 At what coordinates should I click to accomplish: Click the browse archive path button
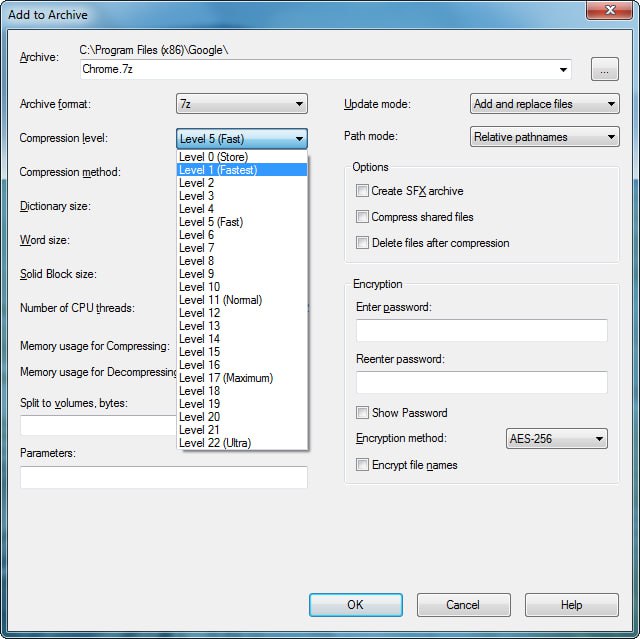pos(604,70)
